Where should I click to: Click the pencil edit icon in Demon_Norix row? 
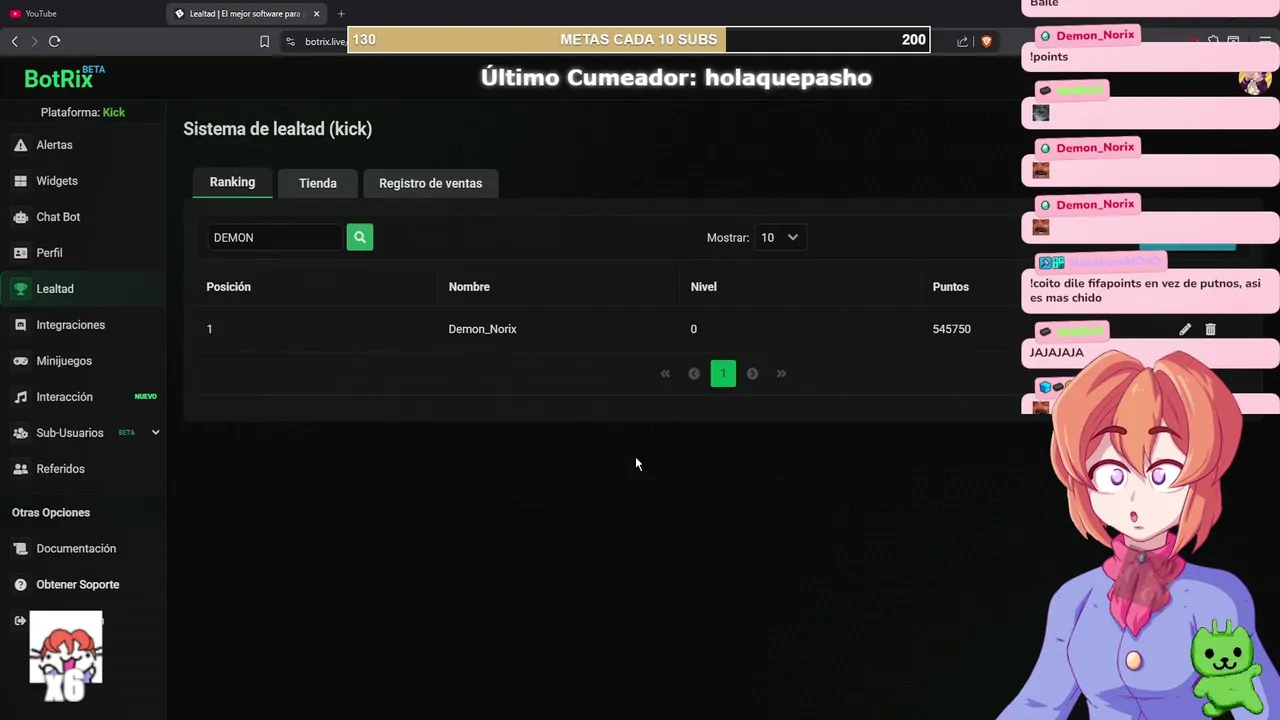click(1185, 329)
